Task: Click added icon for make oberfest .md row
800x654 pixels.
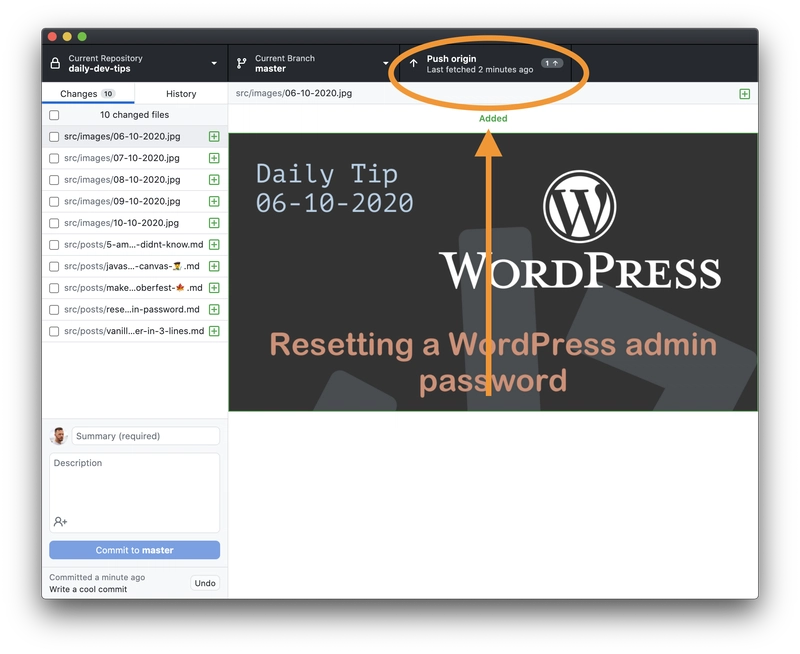Action: pos(214,288)
